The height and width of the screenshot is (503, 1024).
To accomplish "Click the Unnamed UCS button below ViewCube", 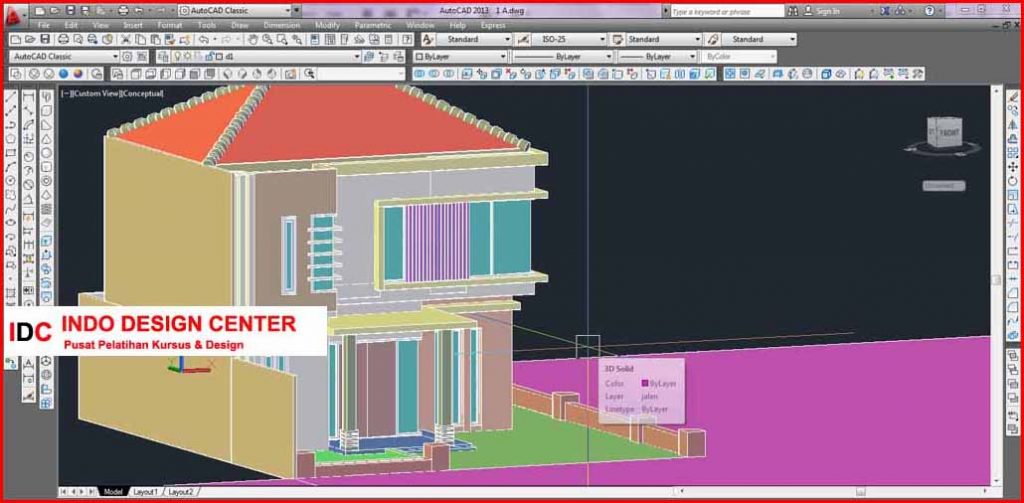I will pyautogui.click(x=944, y=186).
